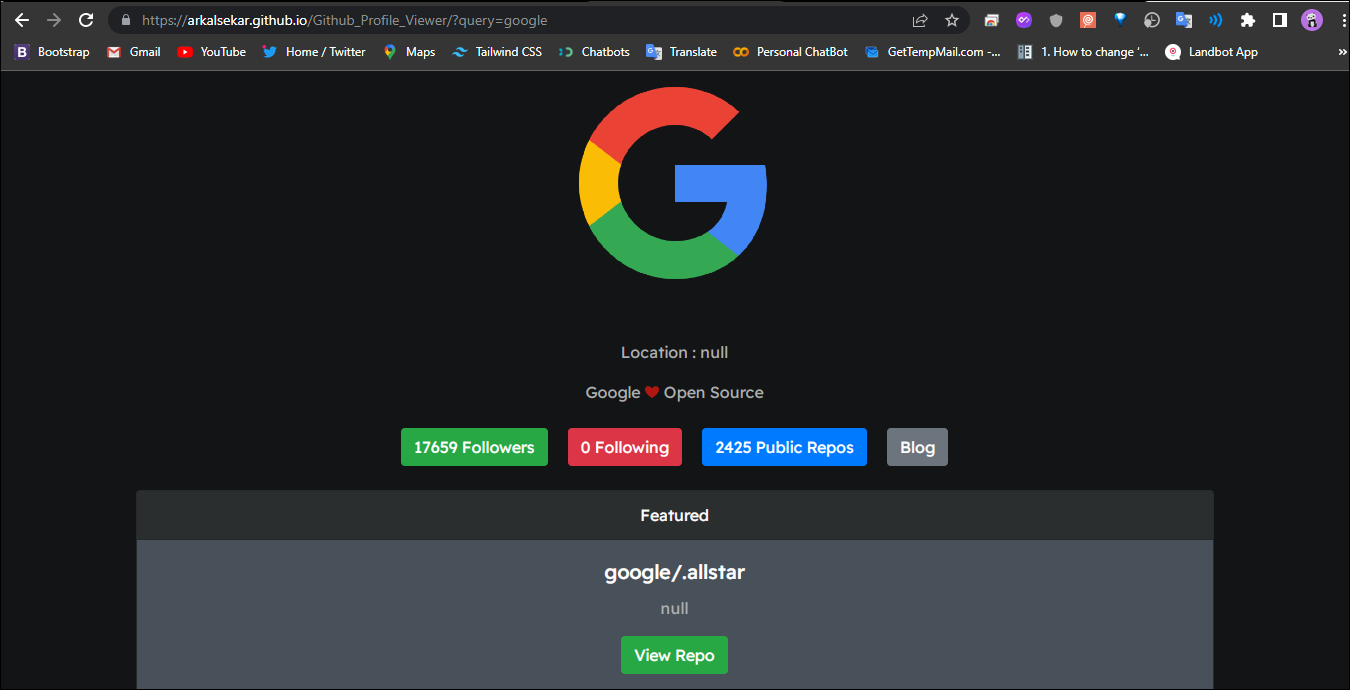
Task: Open the Extensions puzzle menu
Action: [x=1248, y=20]
